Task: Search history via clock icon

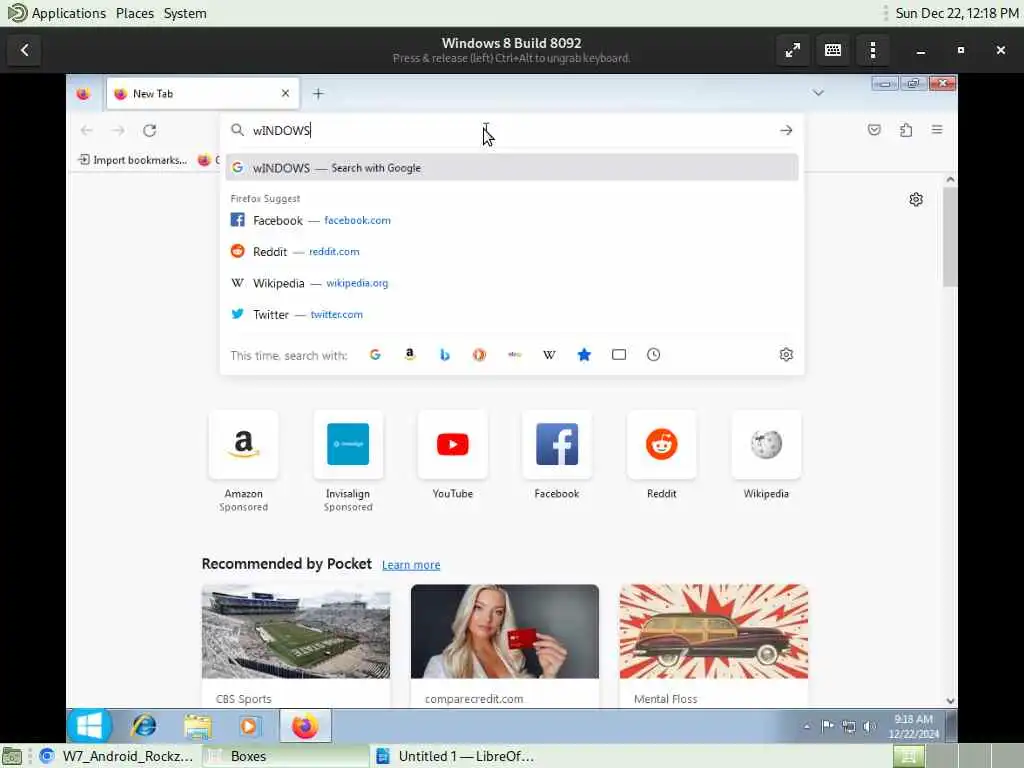Action: pyautogui.click(x=654, y=355)
